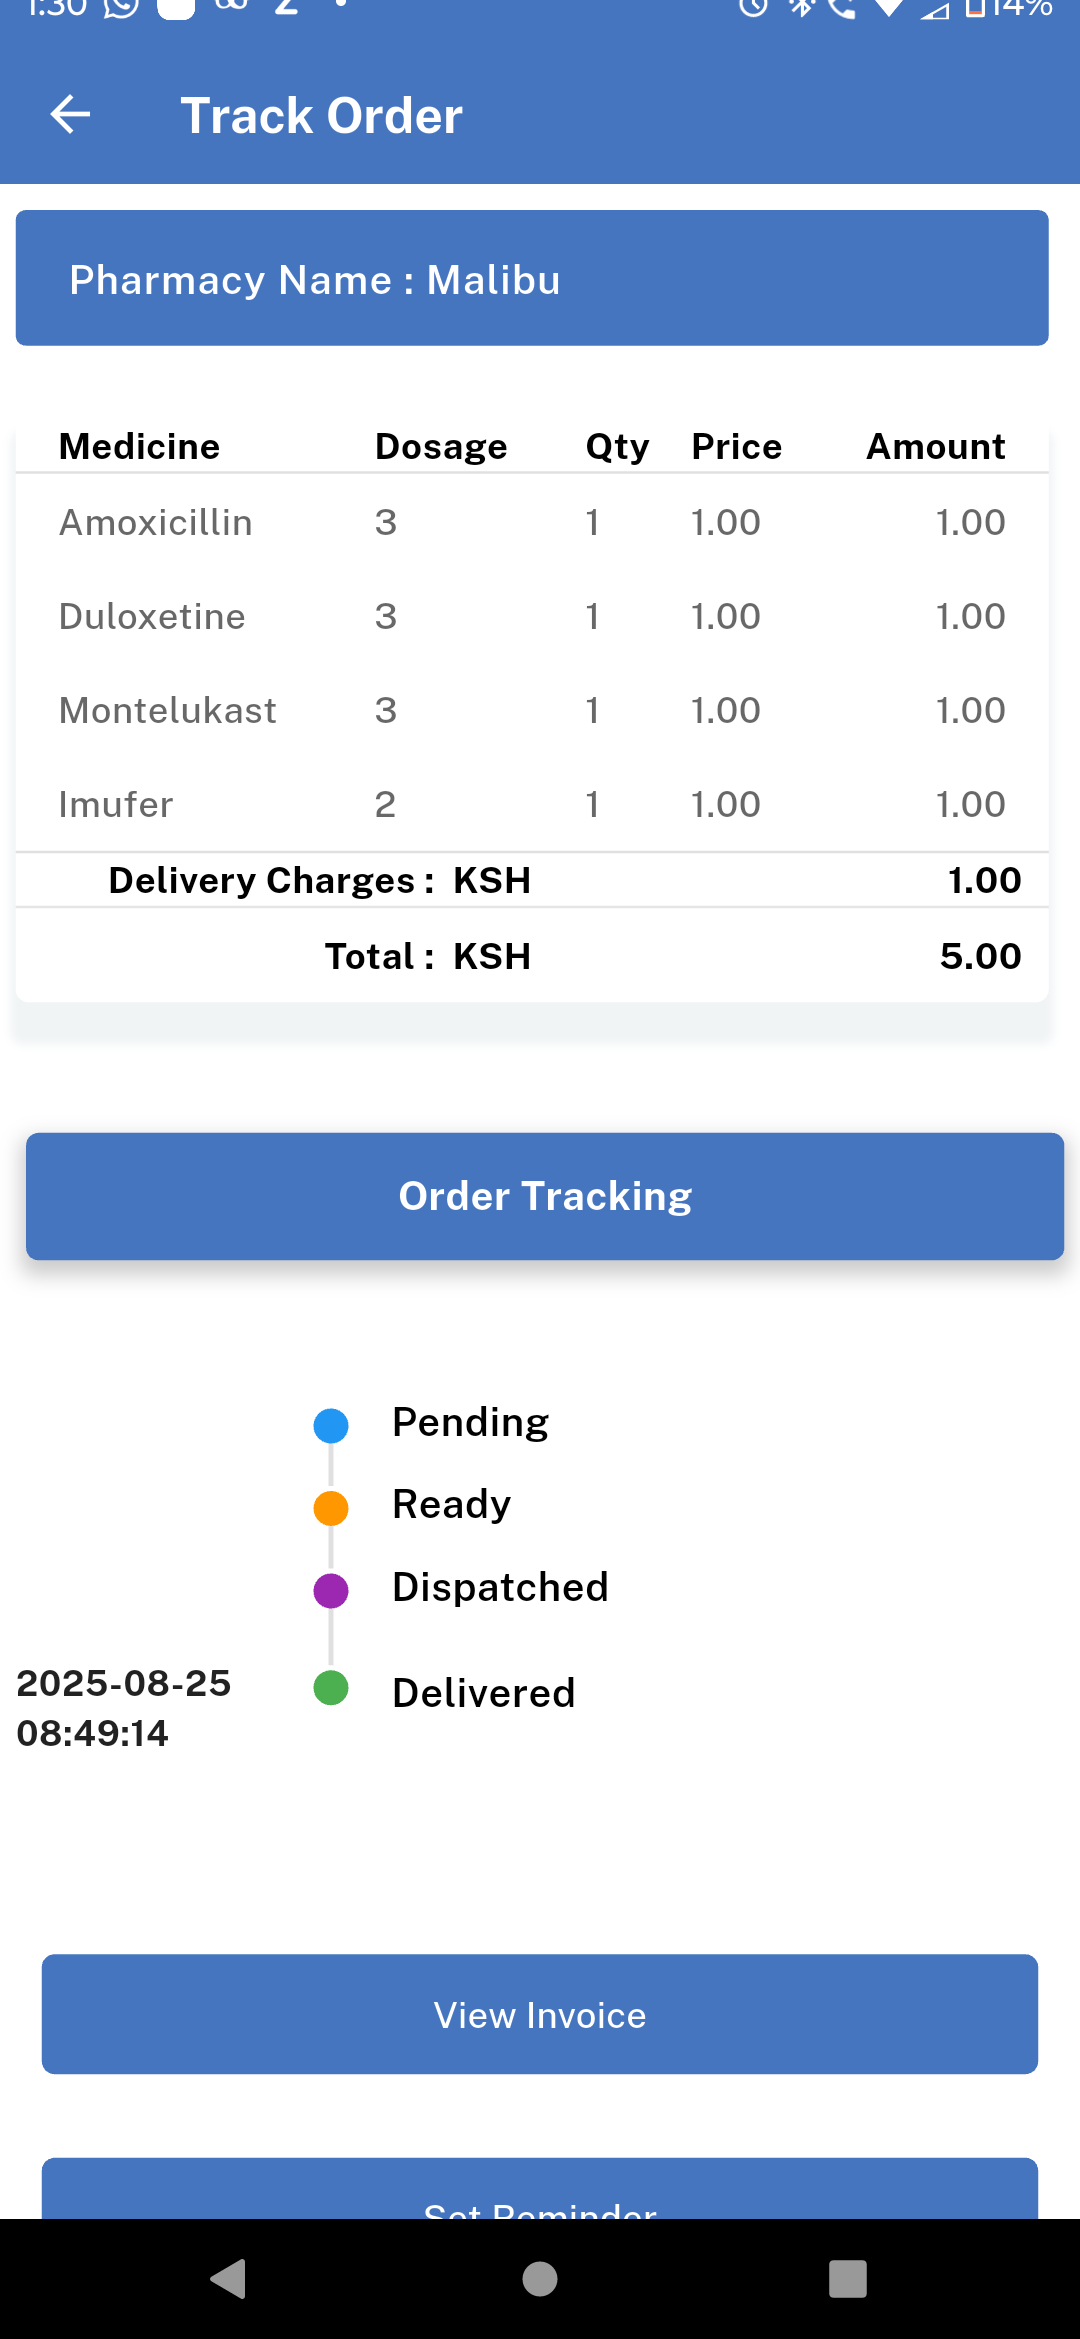Tap the orange Ready status dot
This screenshot has height=2339, width=1080.
tap(331, 1507)
